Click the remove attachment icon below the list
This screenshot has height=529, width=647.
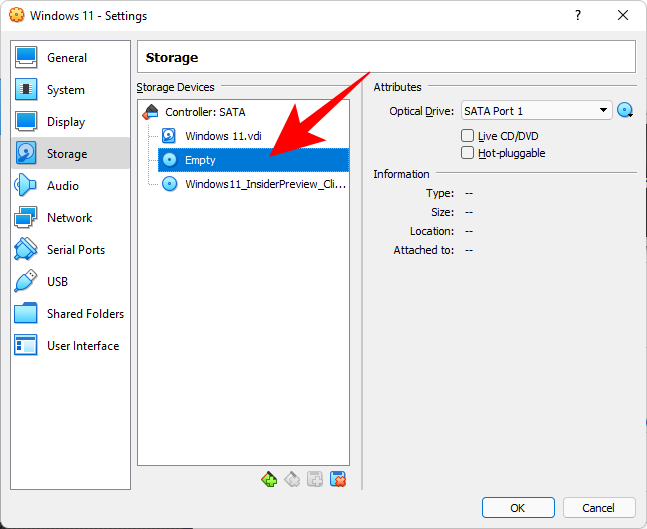click(x=338, y=480)
